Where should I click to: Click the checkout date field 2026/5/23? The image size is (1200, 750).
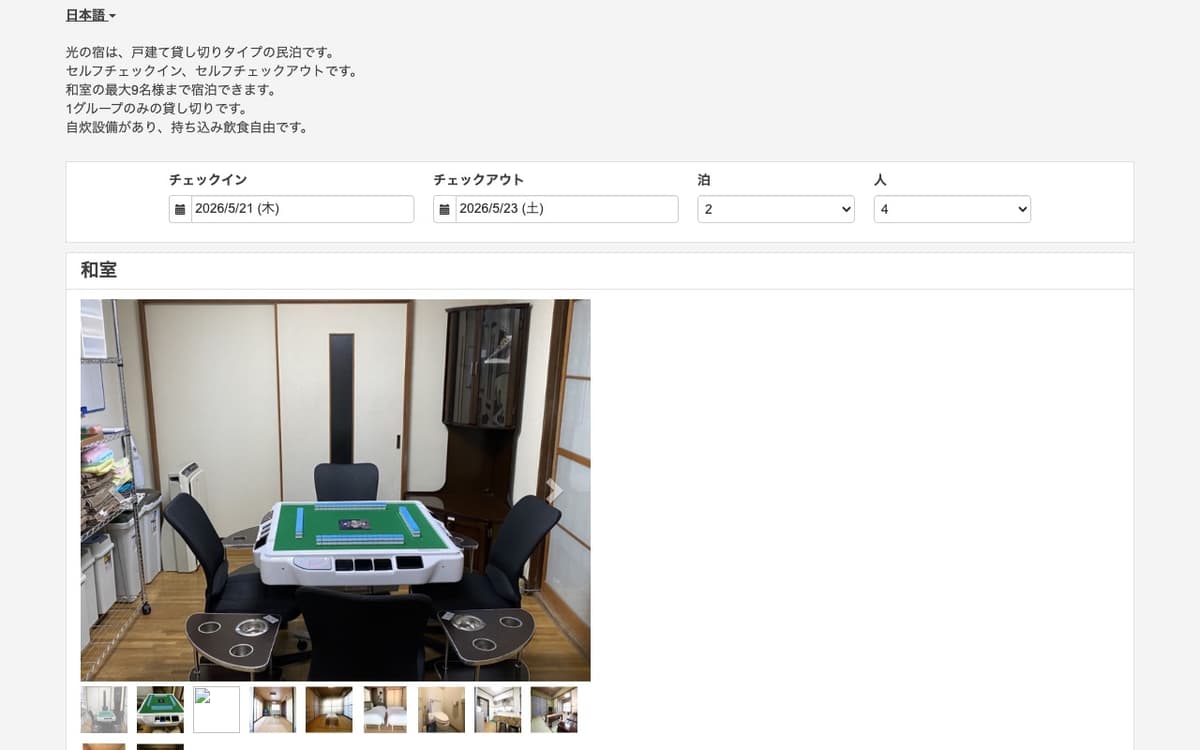pos(567,209)
